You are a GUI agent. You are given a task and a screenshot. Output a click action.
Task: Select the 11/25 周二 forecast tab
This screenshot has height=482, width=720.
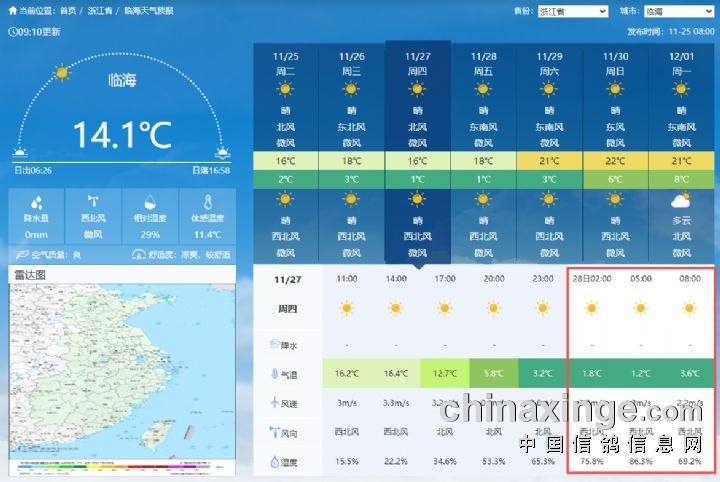pos(286,64)
